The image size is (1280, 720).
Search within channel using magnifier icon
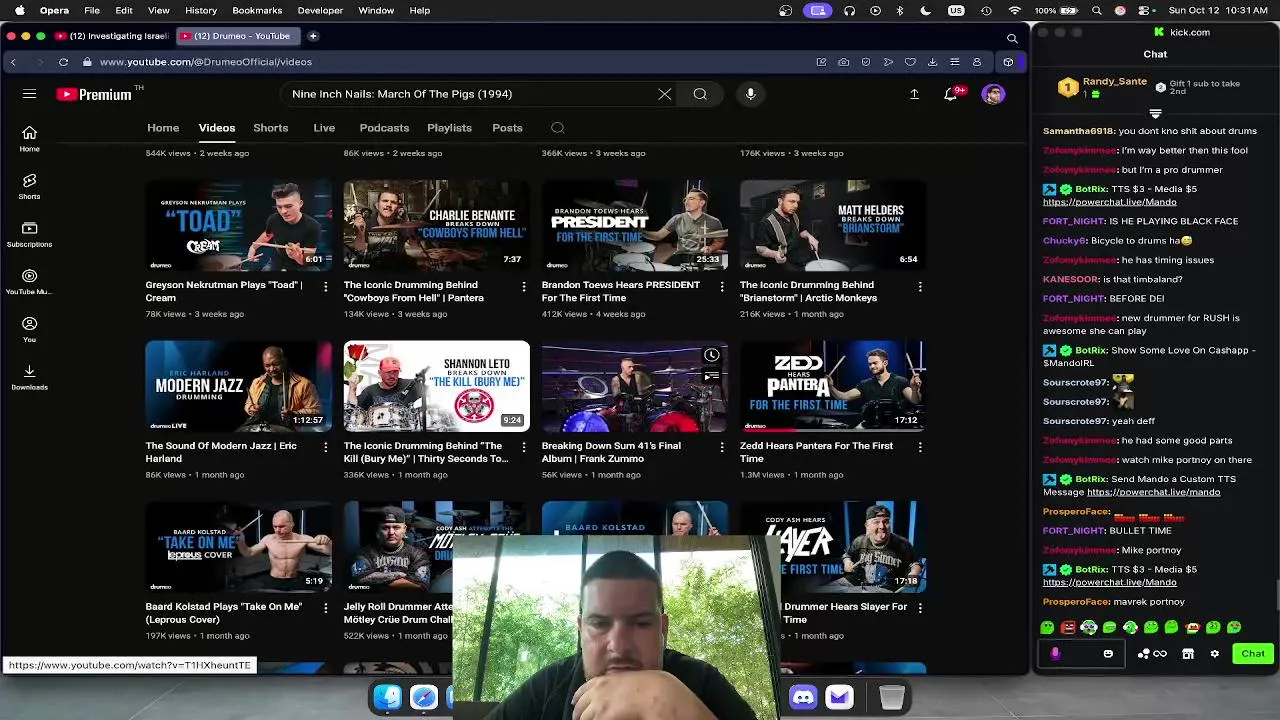coord(558,128)
